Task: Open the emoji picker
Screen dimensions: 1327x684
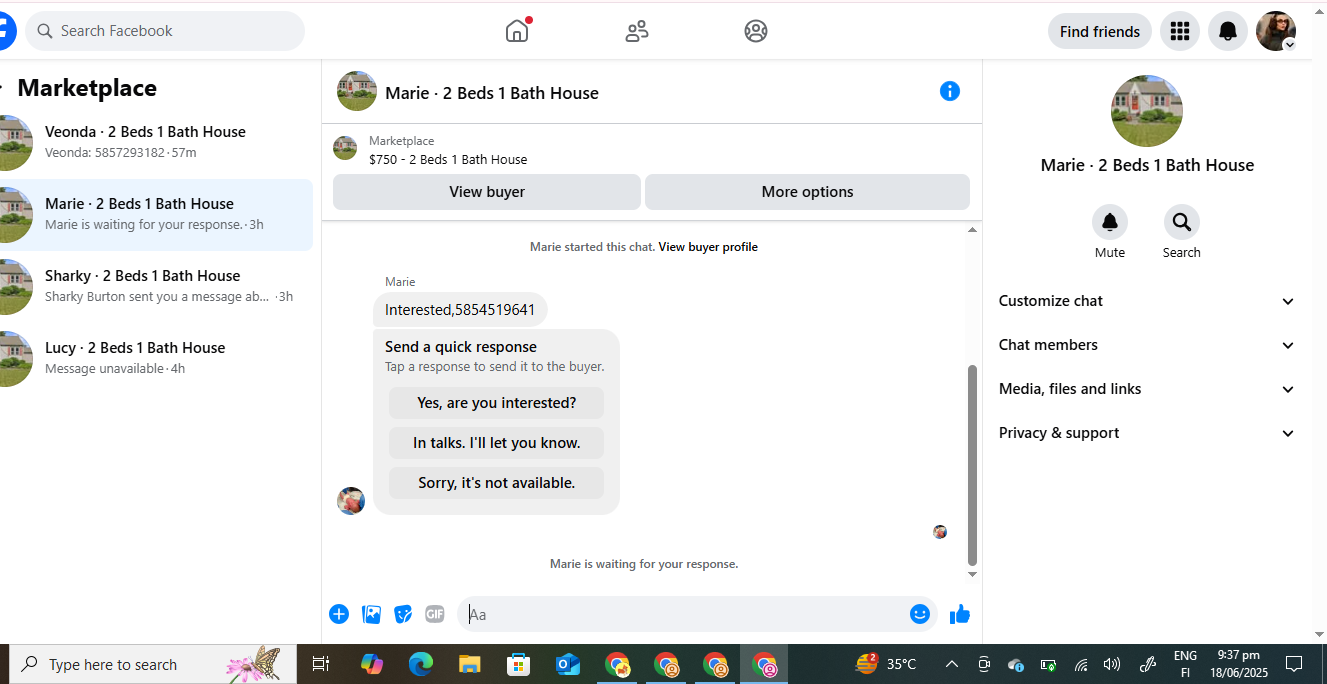Action: coord(920,614)
